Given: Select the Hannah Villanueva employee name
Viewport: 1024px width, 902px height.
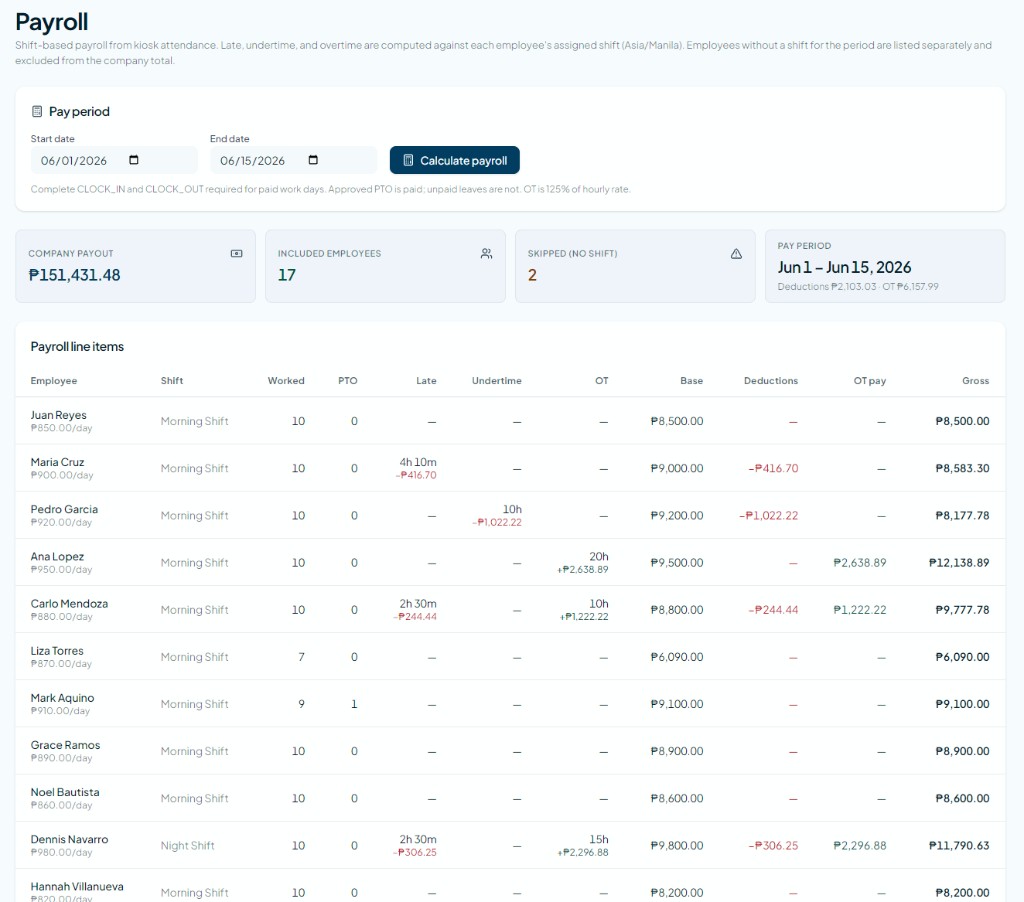Looking at the screenshot, I should 77,886.
